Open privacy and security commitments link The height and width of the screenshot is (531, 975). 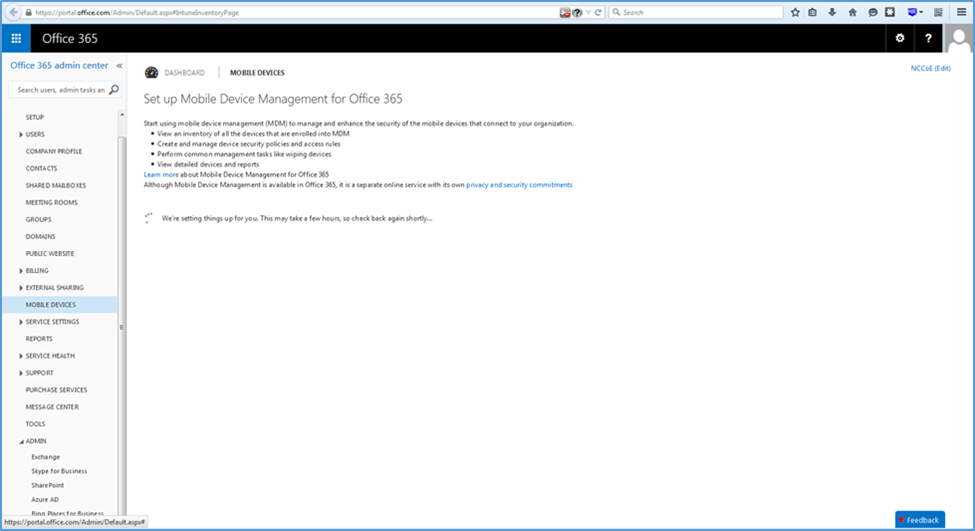[x=519, y=185]
